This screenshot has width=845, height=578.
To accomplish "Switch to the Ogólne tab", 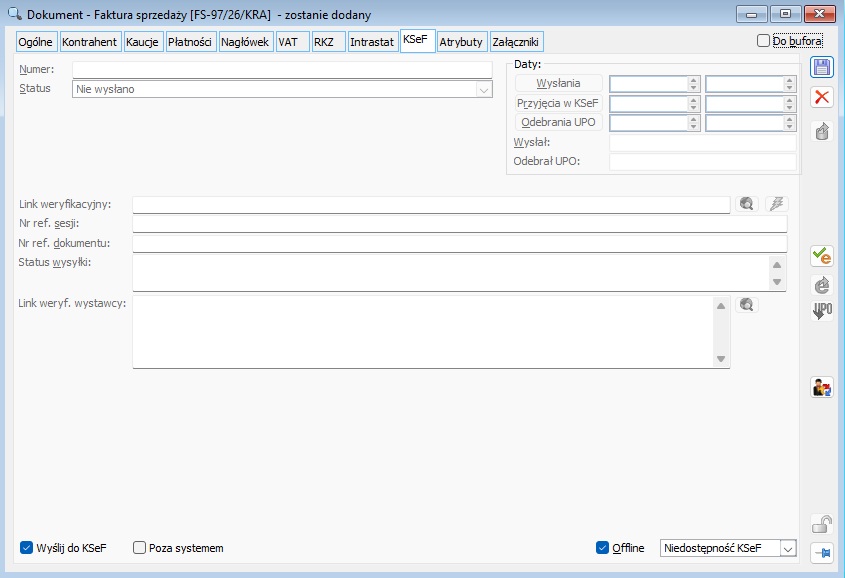I will coord(36,42).
